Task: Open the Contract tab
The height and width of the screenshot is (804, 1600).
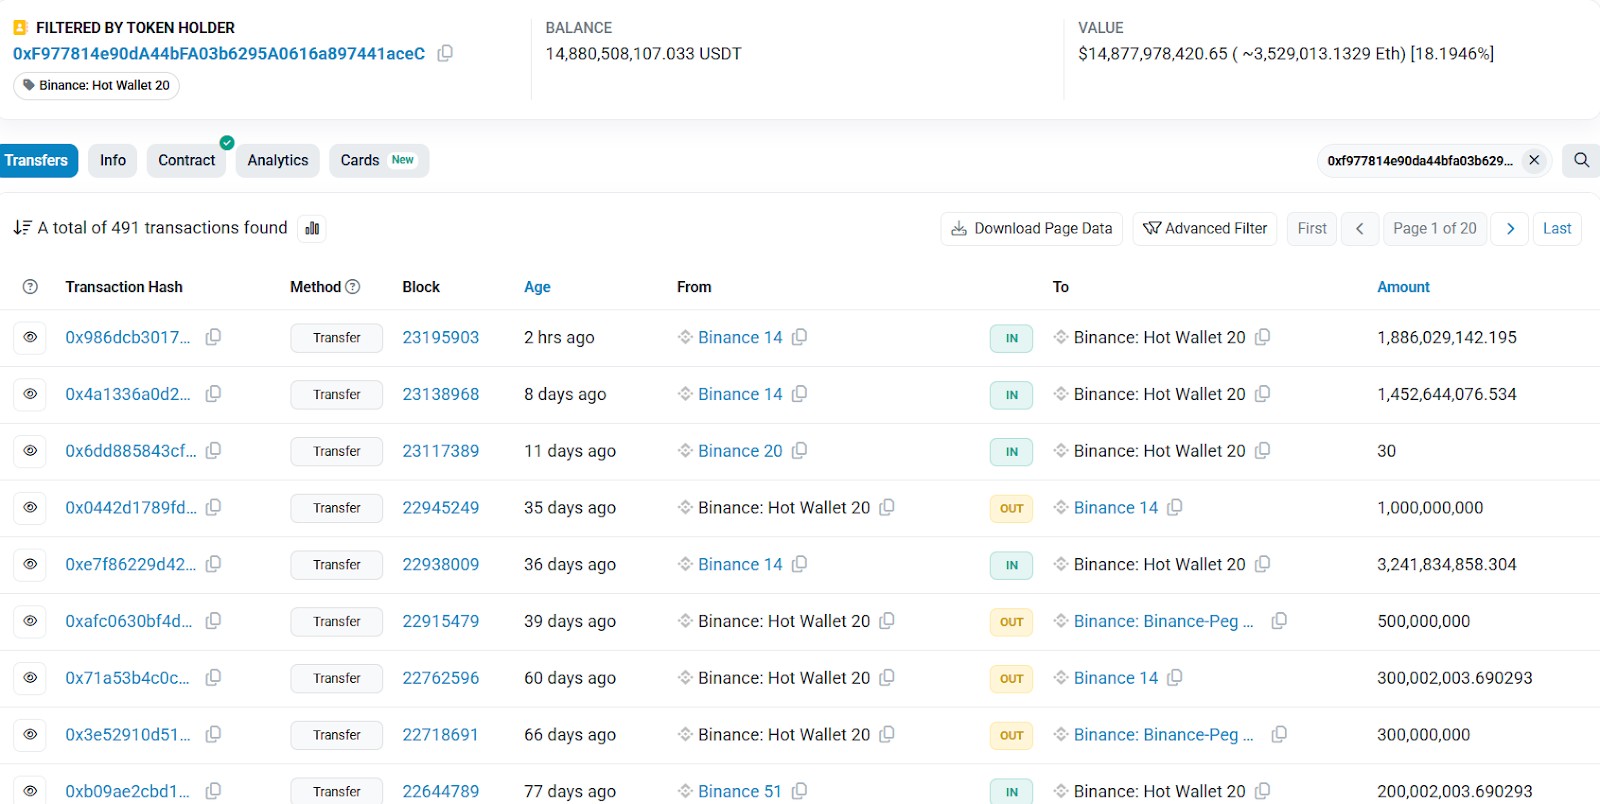Action: coord(187,160)
